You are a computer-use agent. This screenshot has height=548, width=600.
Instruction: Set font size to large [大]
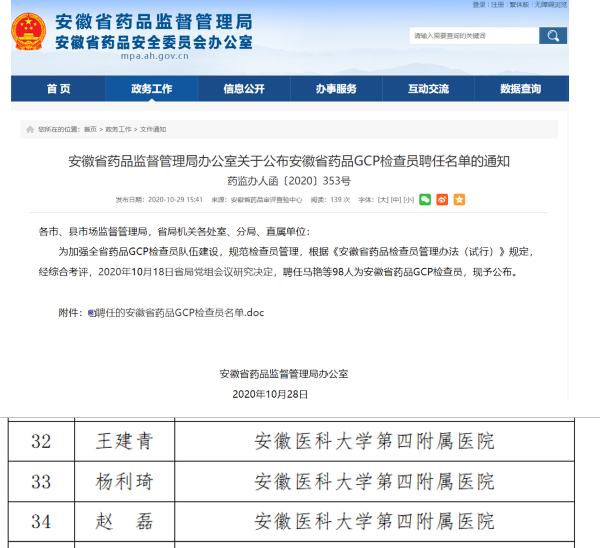click(x=382, y=200)
